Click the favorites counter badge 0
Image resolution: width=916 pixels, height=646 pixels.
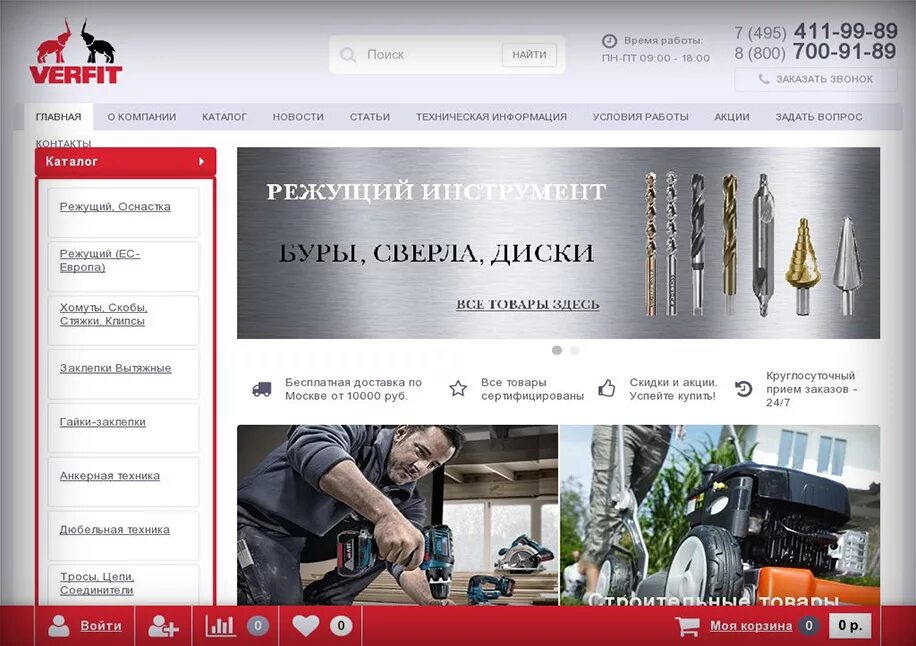point(341,626)
